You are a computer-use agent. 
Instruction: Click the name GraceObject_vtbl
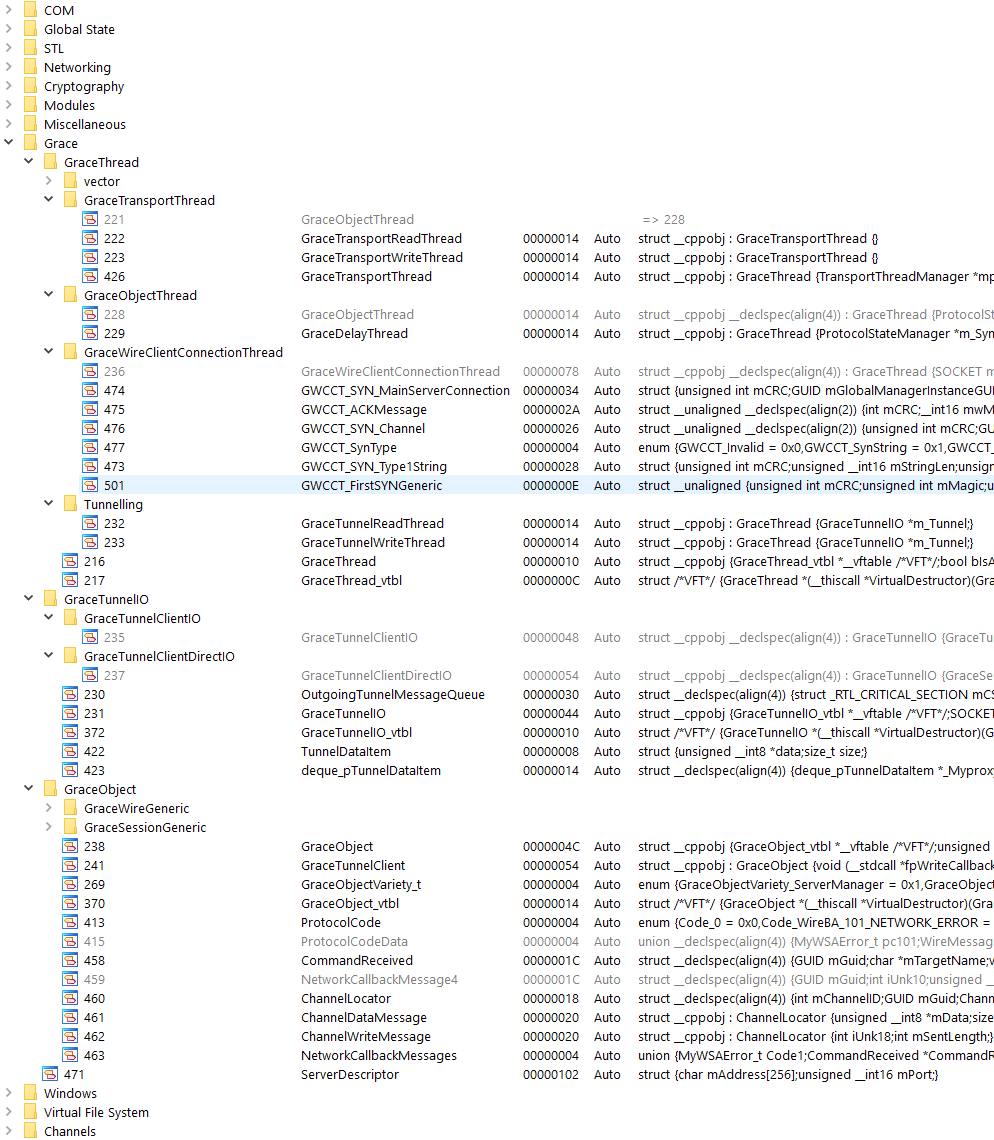click(x=350, y=903)
